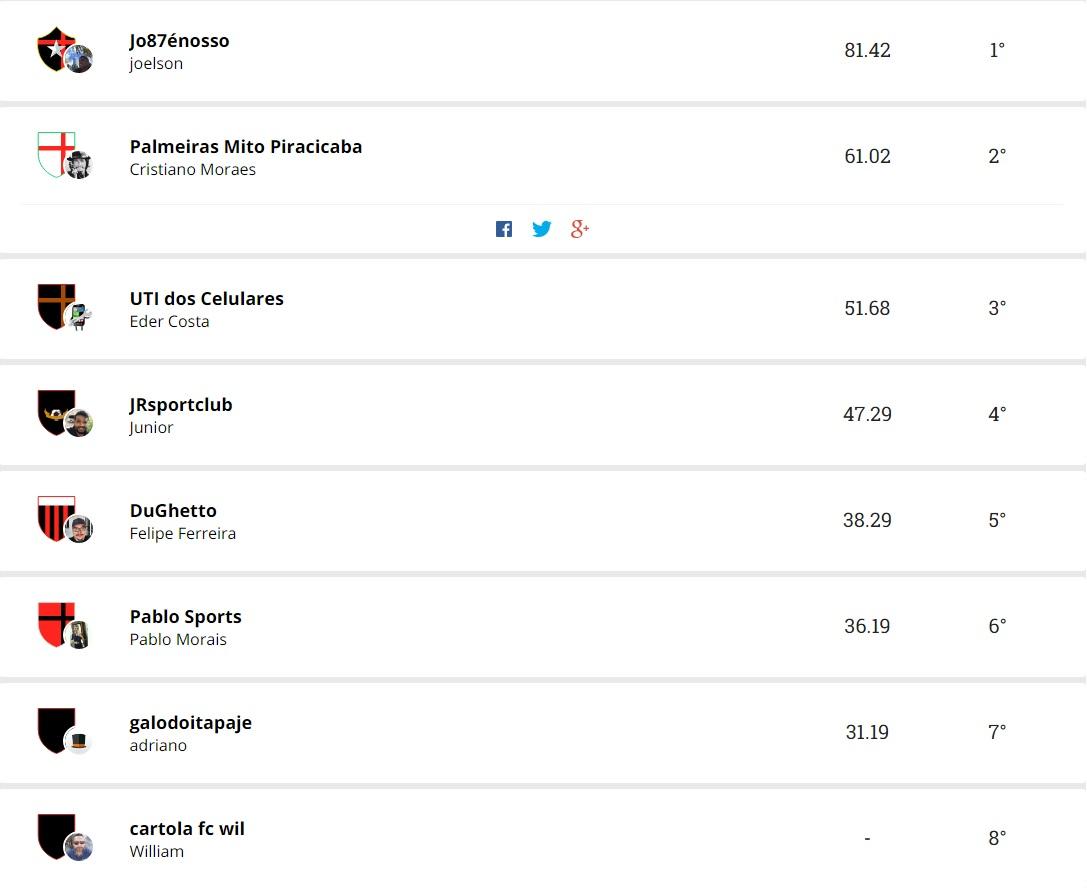This screenshot has width=1087, height=888.
Task: Select the UTI dos Celulares team name
Action: click(207, 299)
